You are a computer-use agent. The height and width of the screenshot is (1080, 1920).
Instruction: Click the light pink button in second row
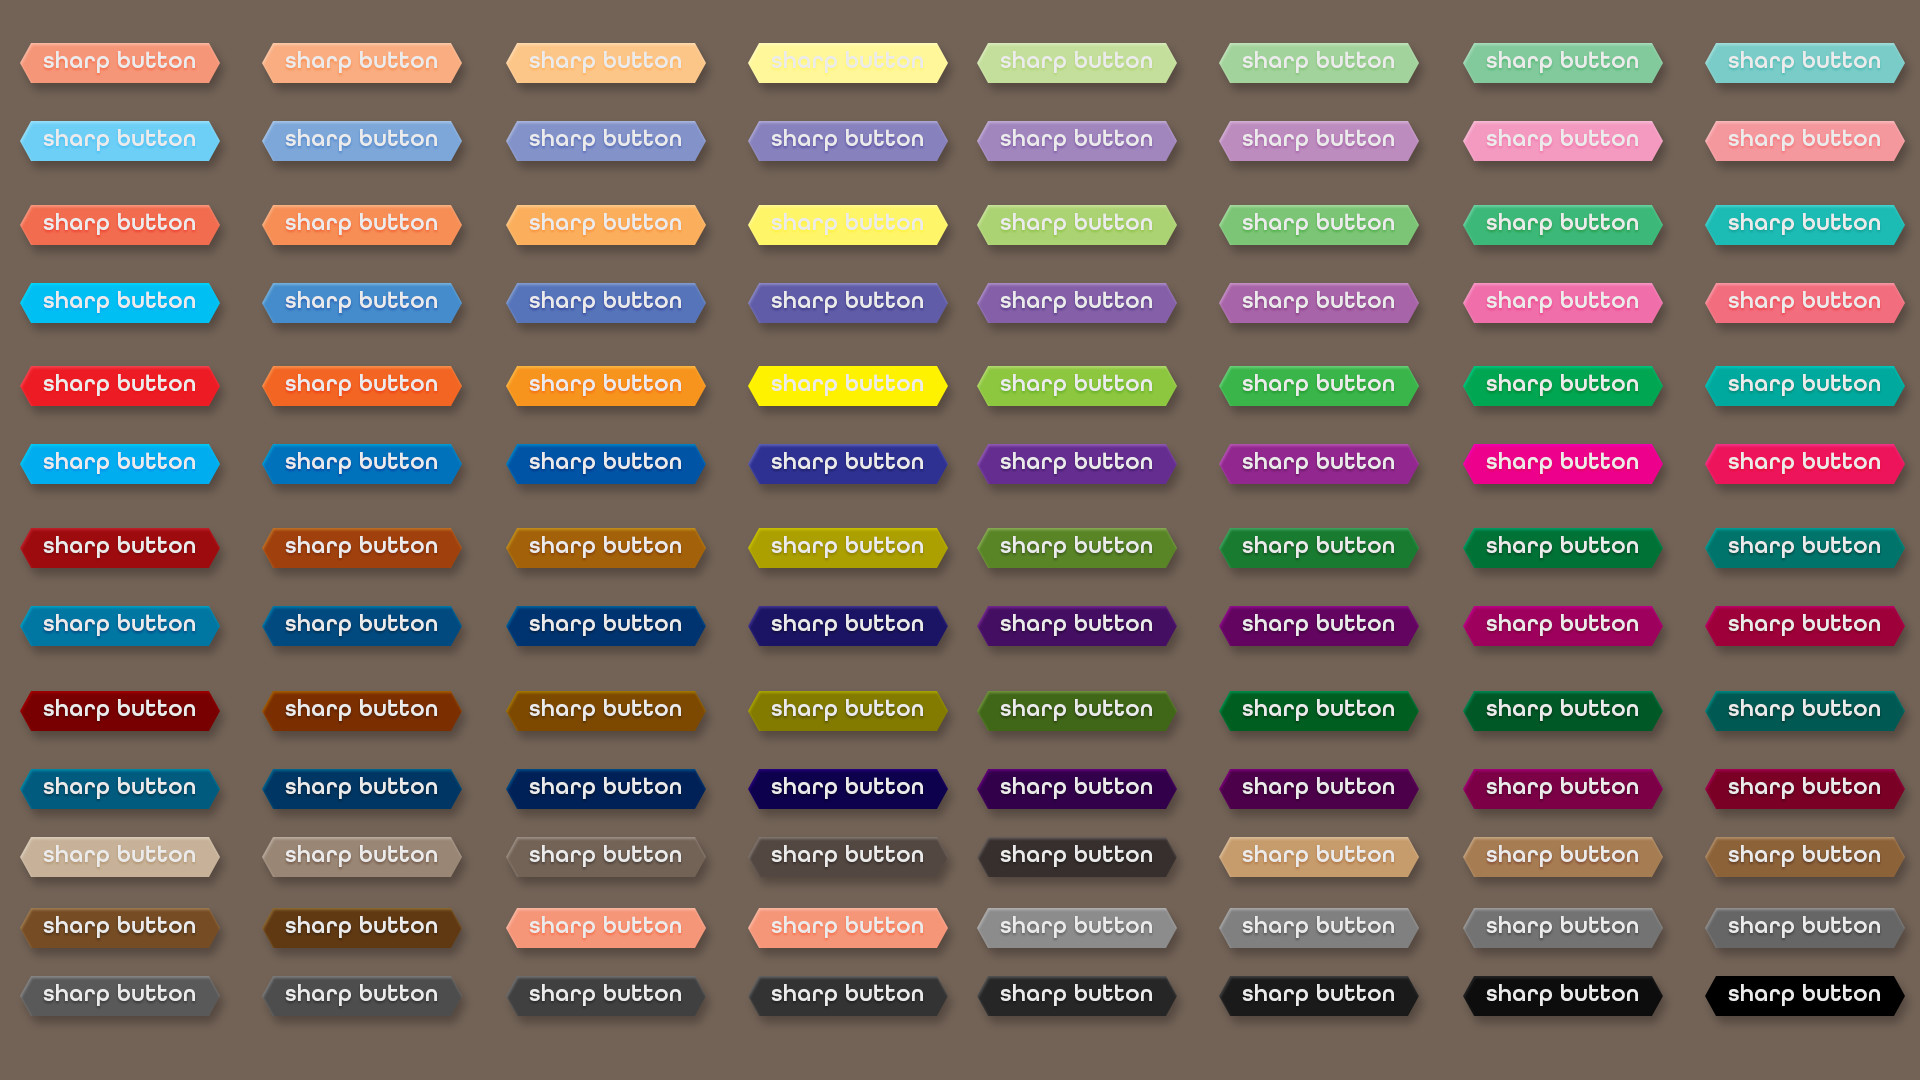click(1562, 140)
